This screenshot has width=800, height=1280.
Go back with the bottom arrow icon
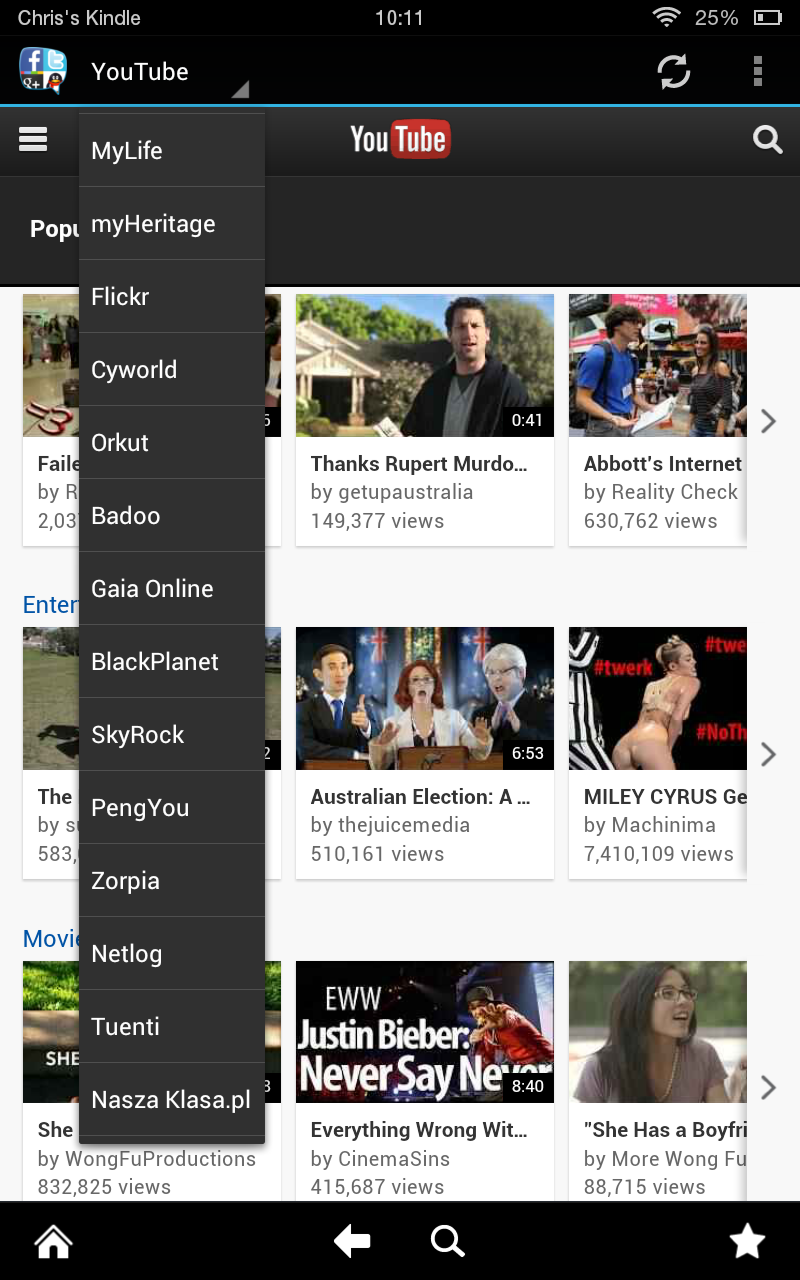352,1242
